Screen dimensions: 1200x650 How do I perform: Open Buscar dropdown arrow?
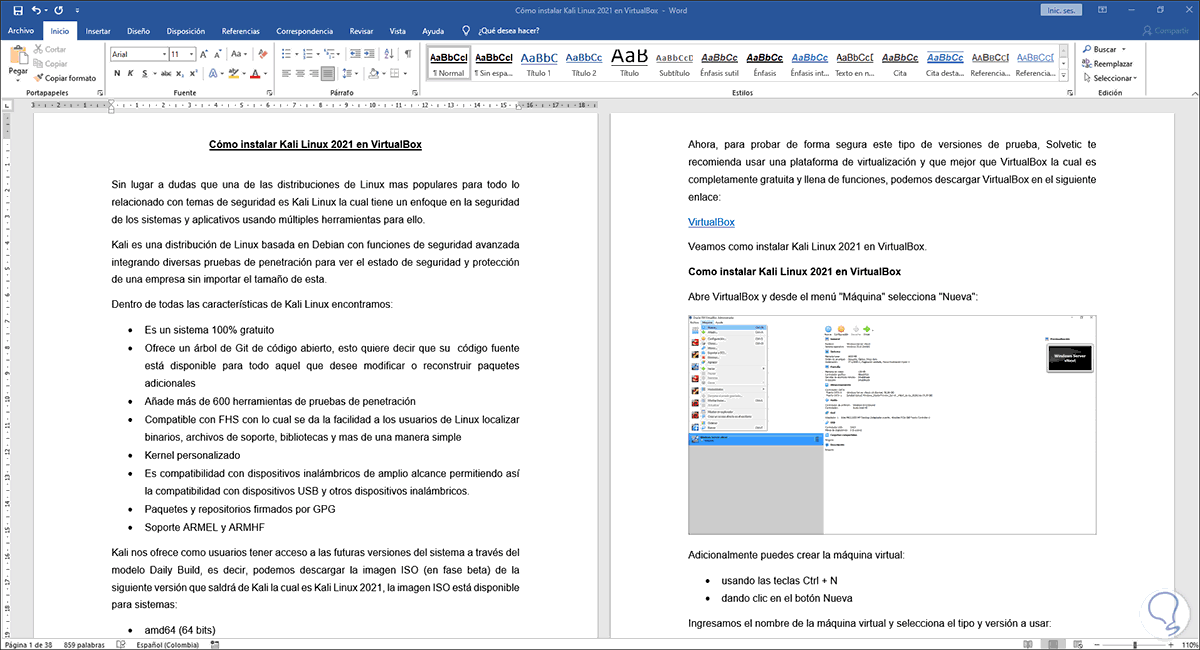pyautogui.click(x=1124, y=49)
